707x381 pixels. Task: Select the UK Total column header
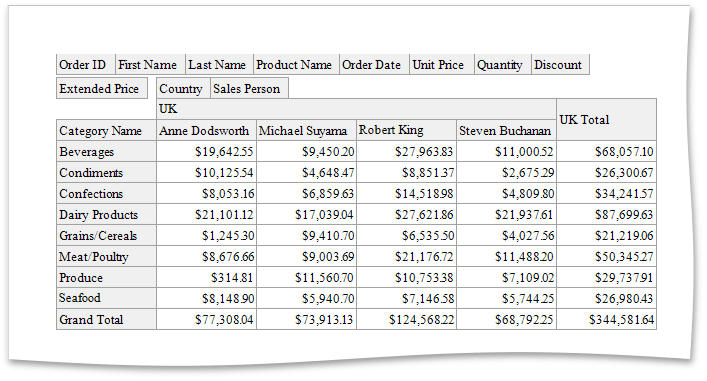[x=606, y=119]
